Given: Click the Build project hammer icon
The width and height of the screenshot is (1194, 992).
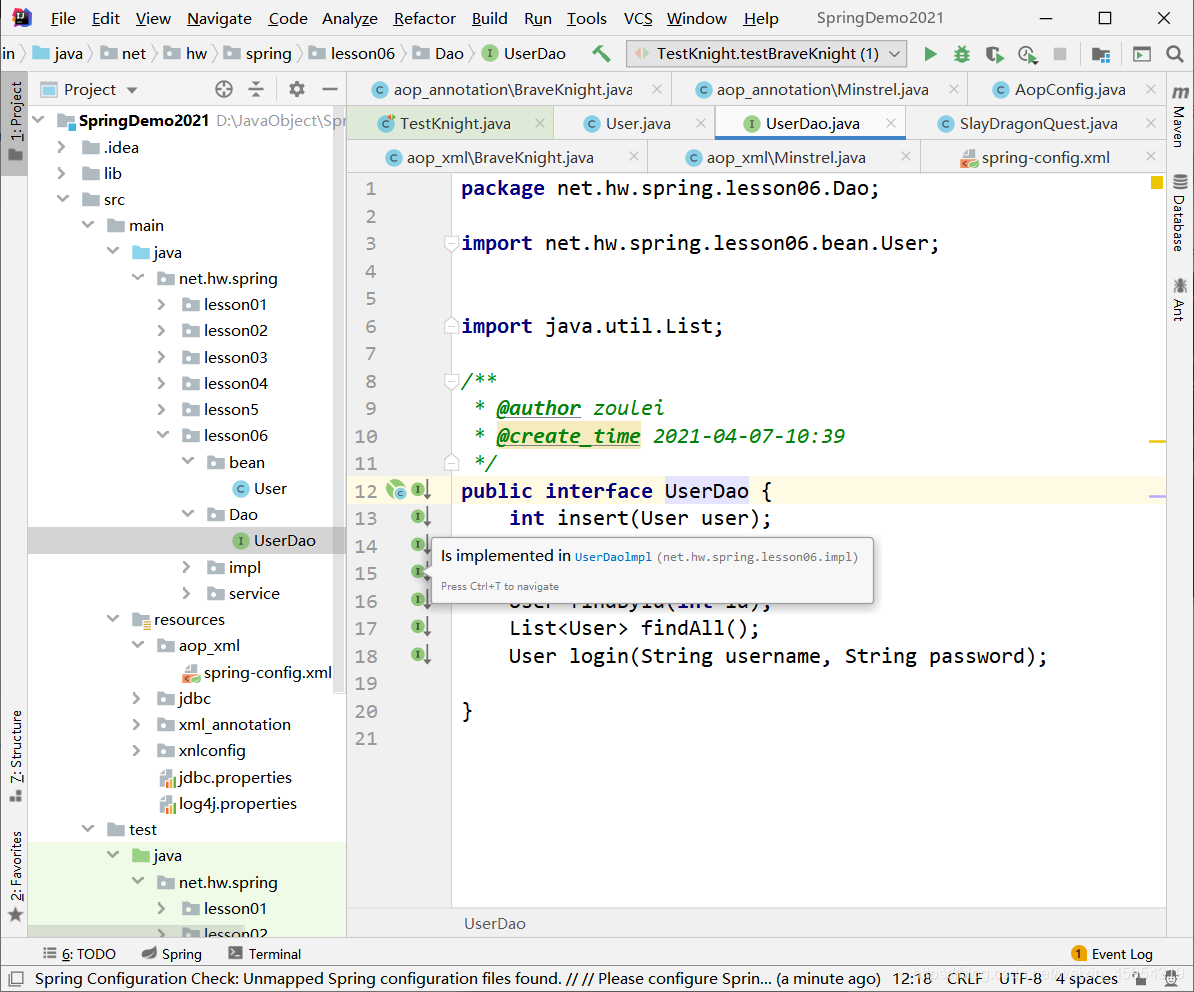Looking at the screenshot, I should tap(601, 53).
